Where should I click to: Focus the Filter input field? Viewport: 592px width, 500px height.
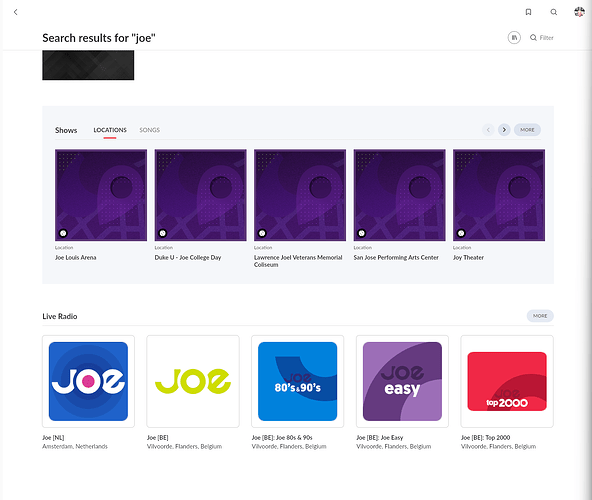[x=542, y=37]
